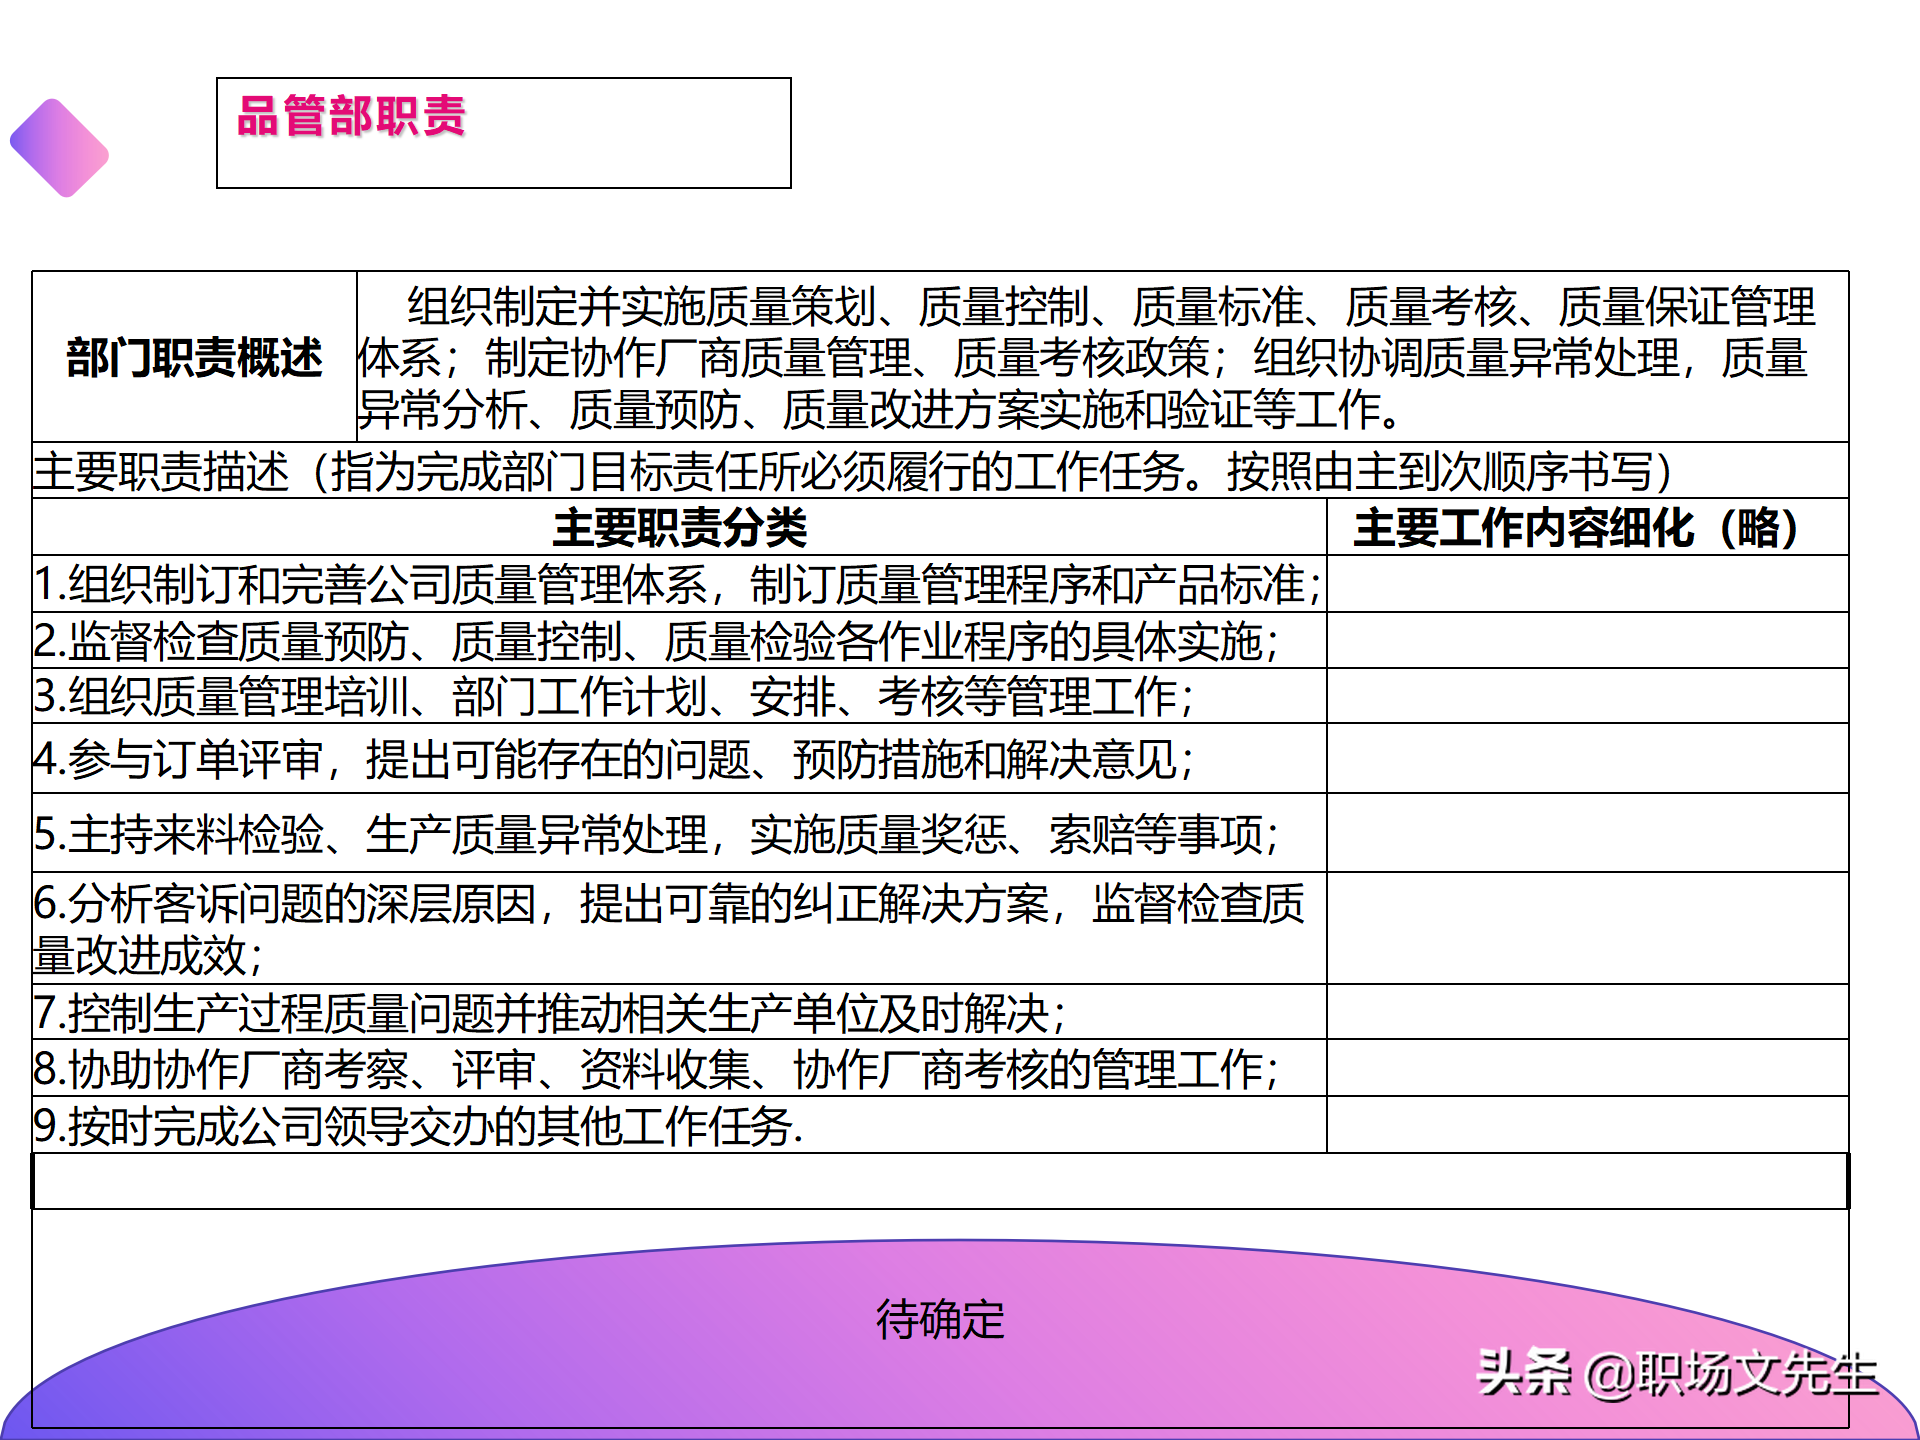Click row 4.参与订单评审
Screen dimensions: 1920x1440
[x=679, y=759]
